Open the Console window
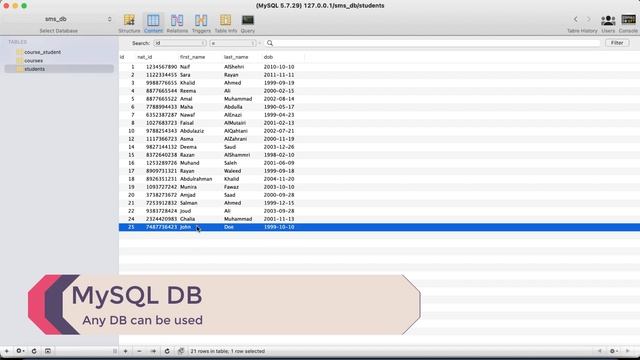The height and width of the screenshot is (360, 640). [x=628, y=23]
